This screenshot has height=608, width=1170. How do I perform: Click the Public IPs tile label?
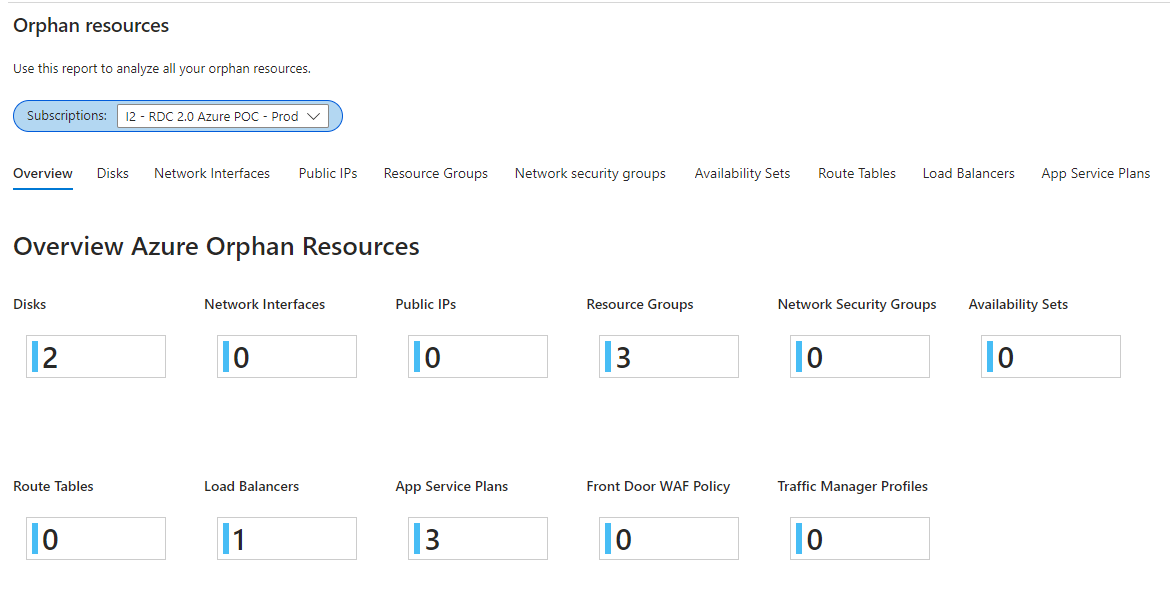coord(426,304)
